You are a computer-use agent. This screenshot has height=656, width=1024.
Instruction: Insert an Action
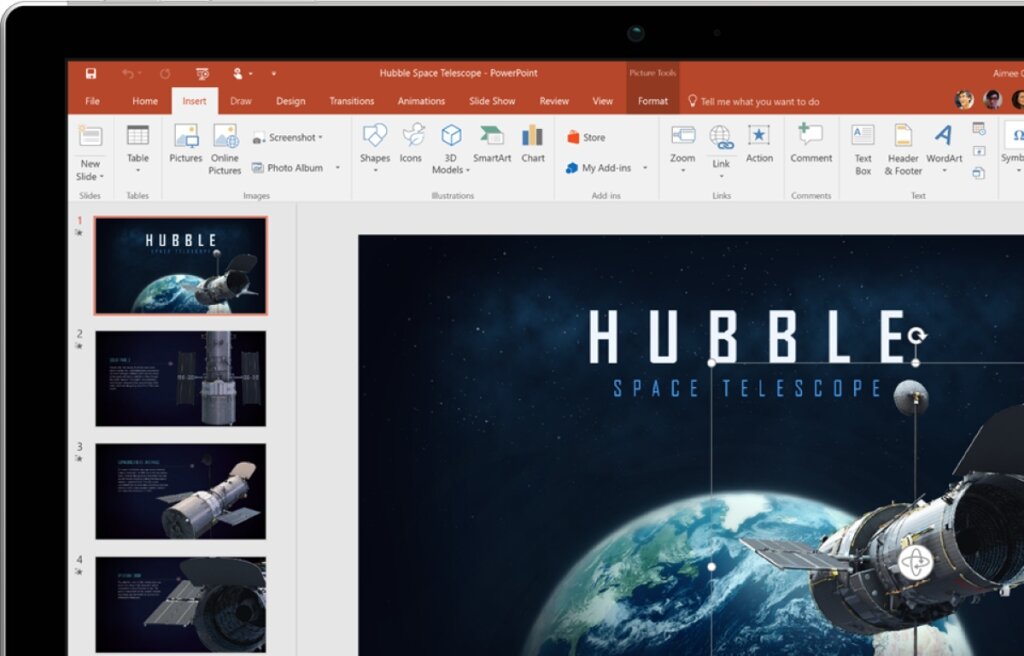point(759,143)
